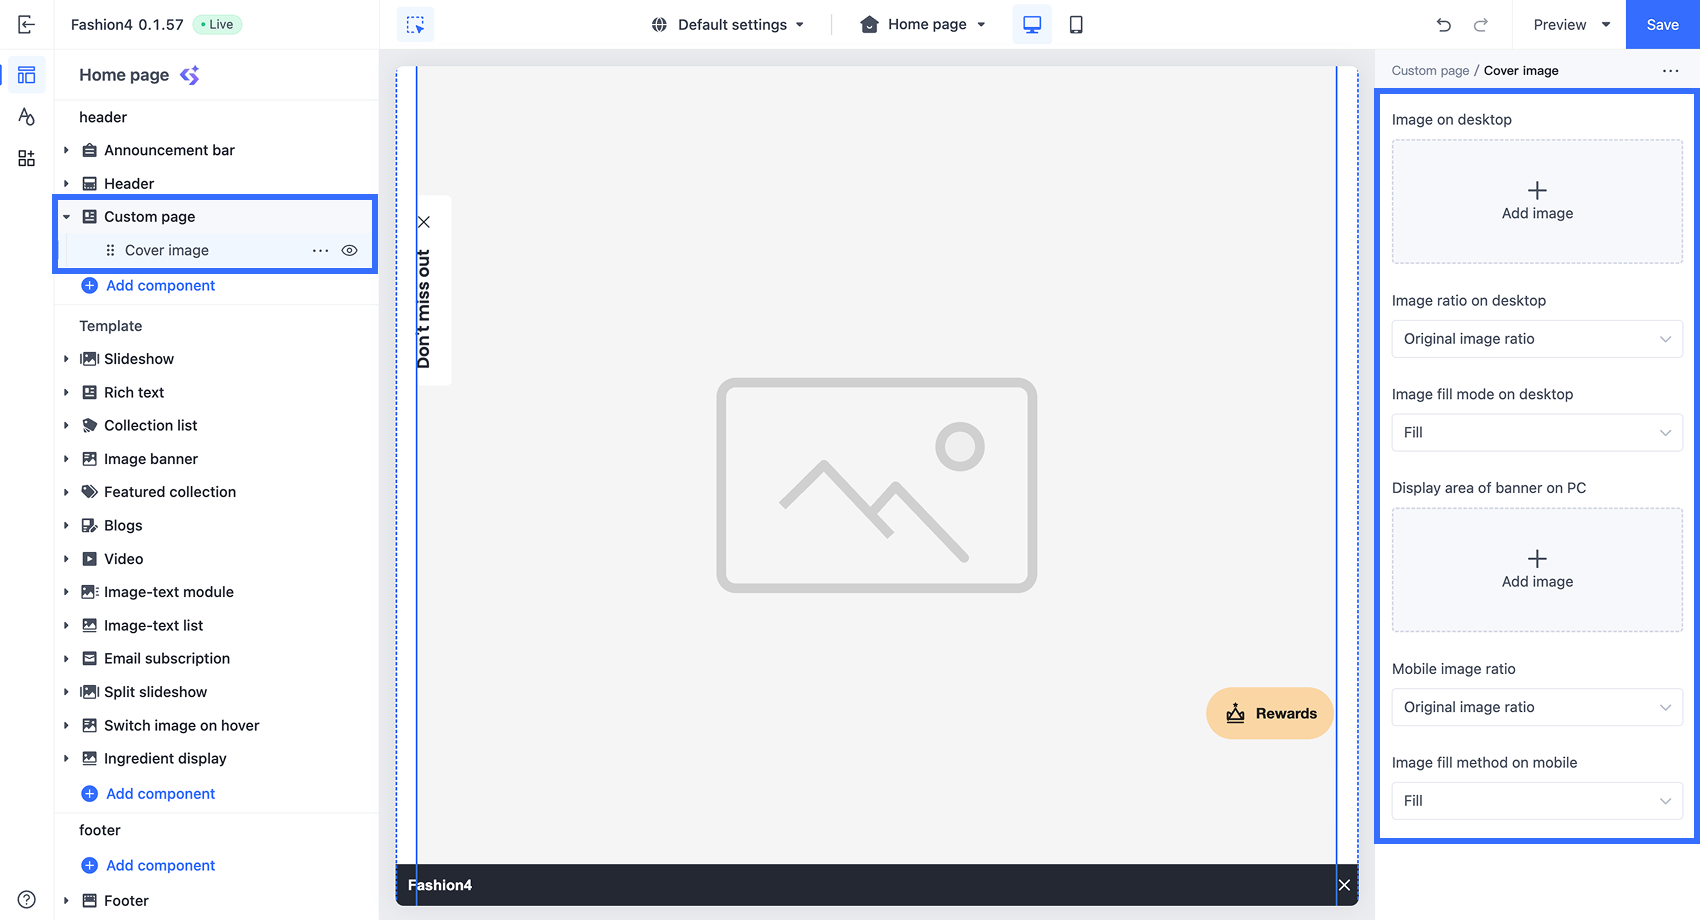Screen dimensions: 1700x920
Task: Switch to desktop preview mode
Action: pos(1032,24)
